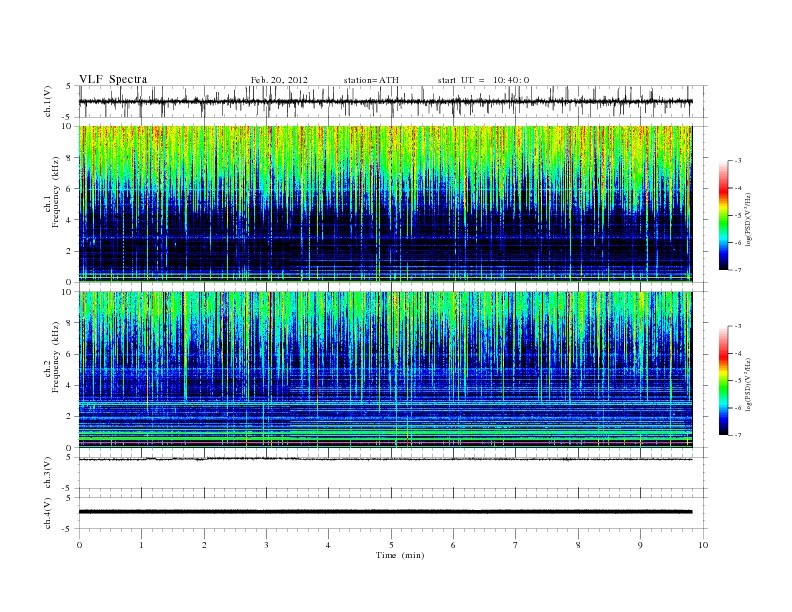
Task: Click the "10" tick on the time axis
Action: pyautogui.click(x=703, y=545)
